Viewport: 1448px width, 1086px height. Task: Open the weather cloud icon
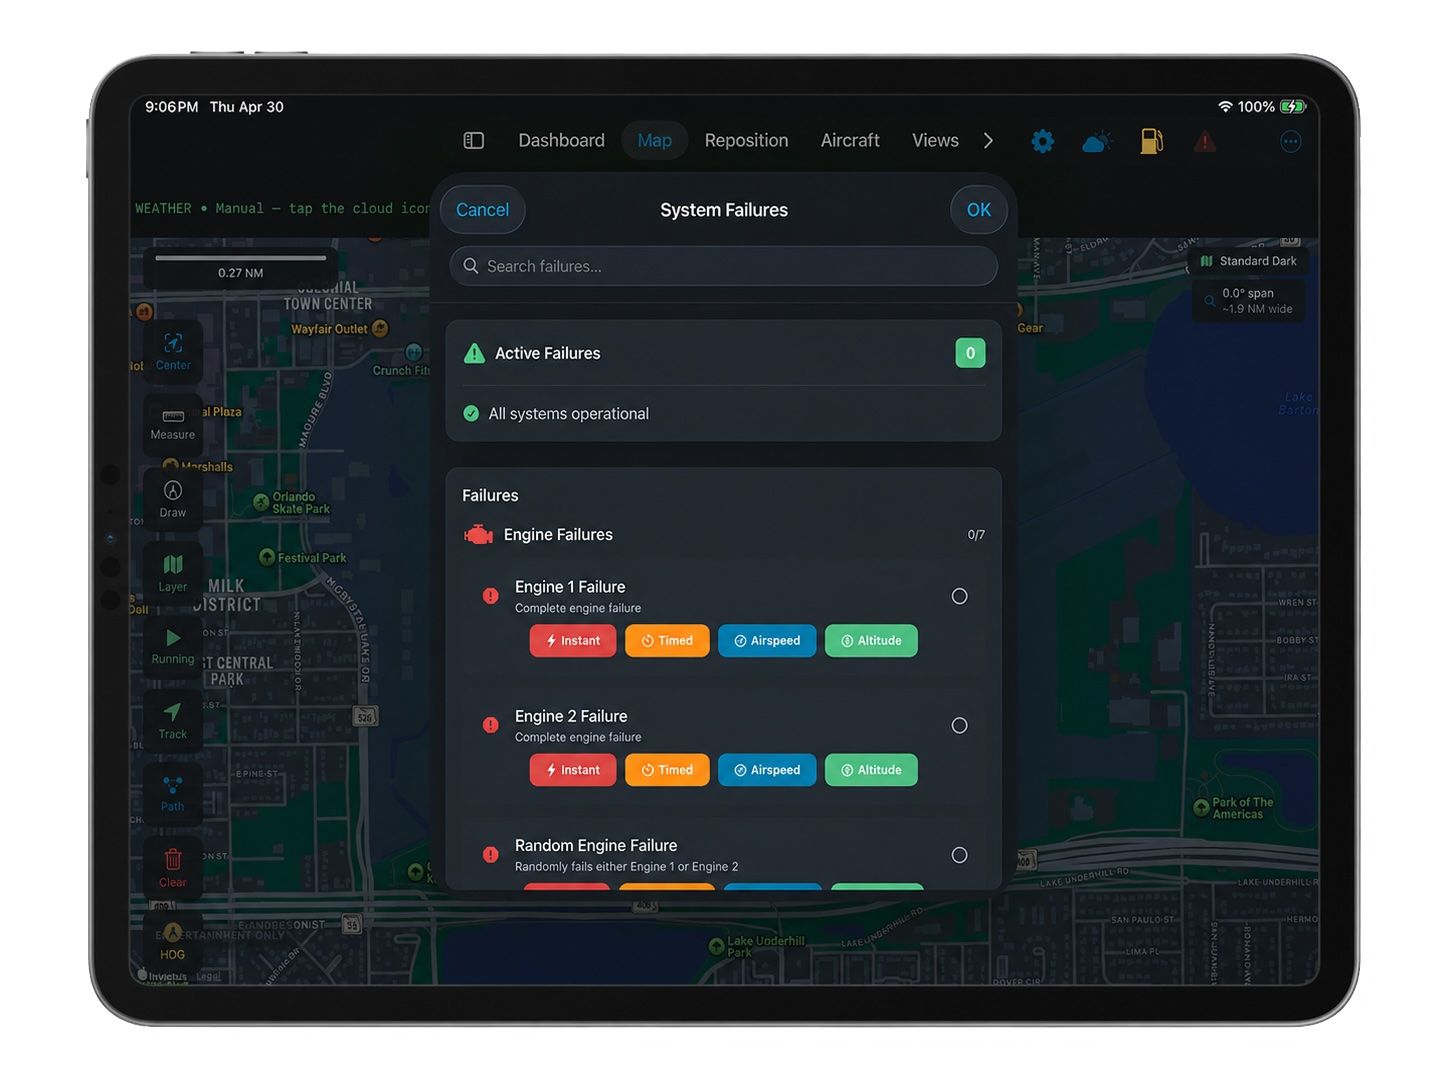point(1097,141)
